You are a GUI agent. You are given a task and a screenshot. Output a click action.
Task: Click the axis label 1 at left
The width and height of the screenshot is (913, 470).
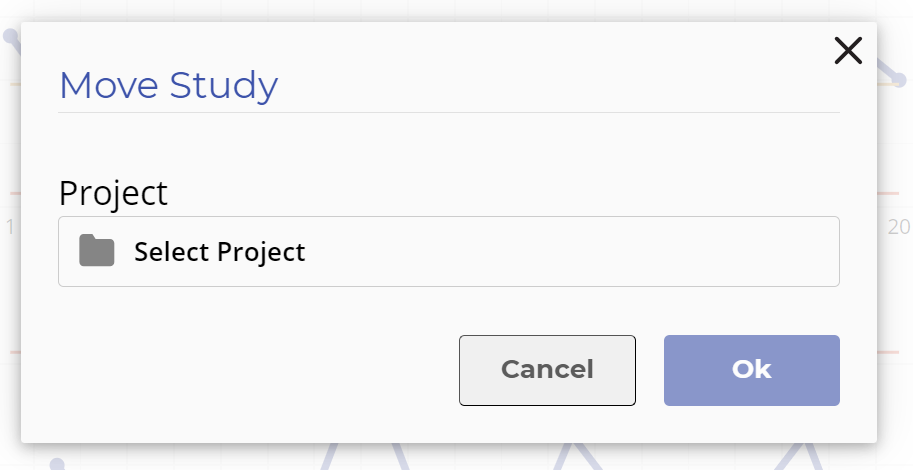10,227
